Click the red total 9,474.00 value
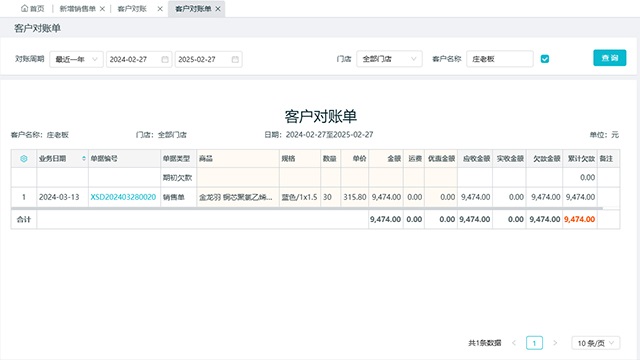Viewport: 640px width, 360px height. click(x=580, y=219)
